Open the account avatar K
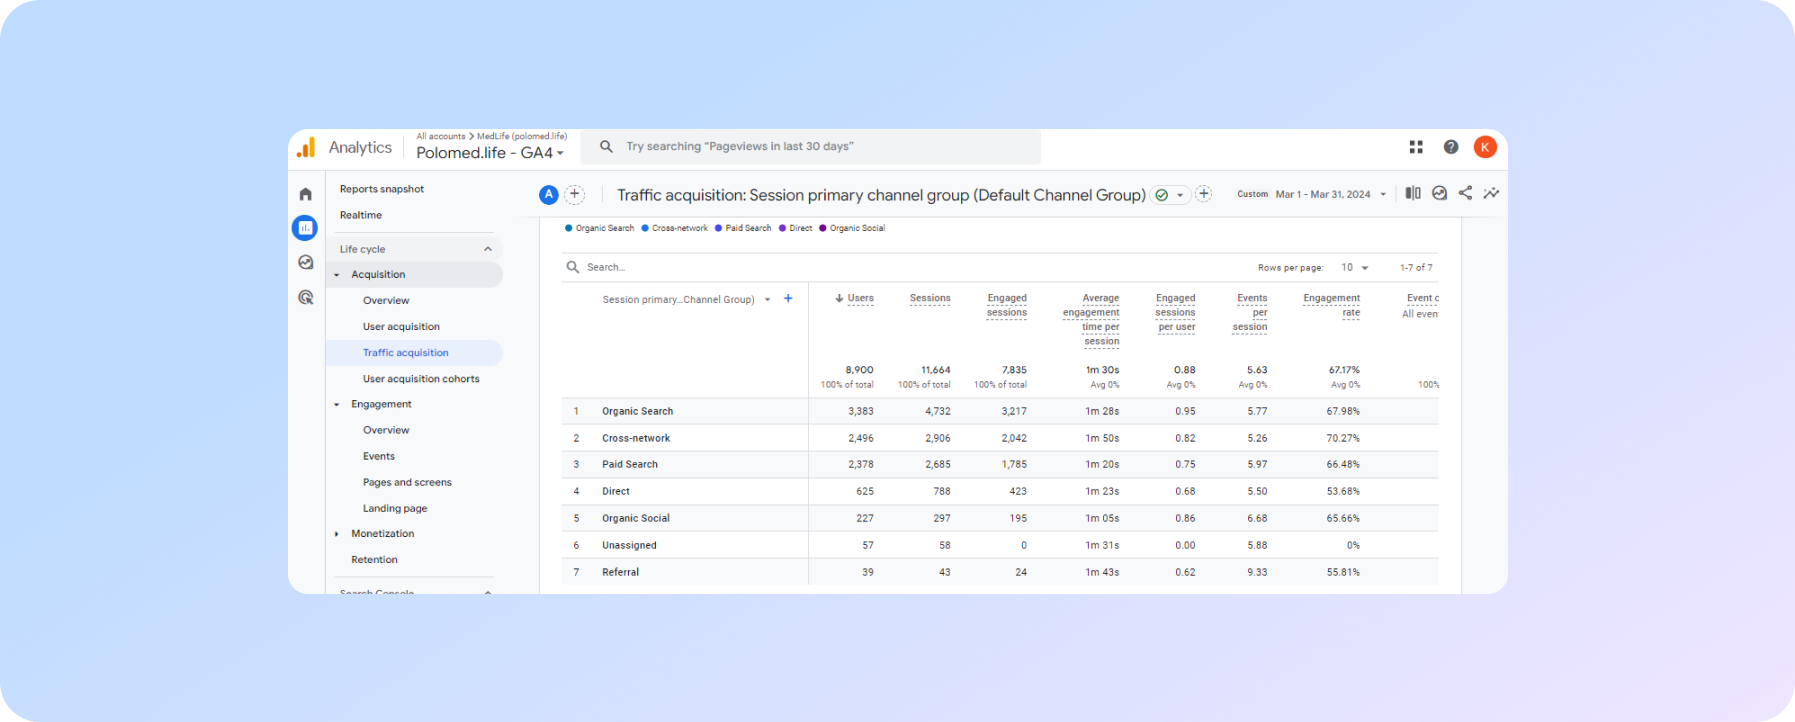 (1485, 147)
